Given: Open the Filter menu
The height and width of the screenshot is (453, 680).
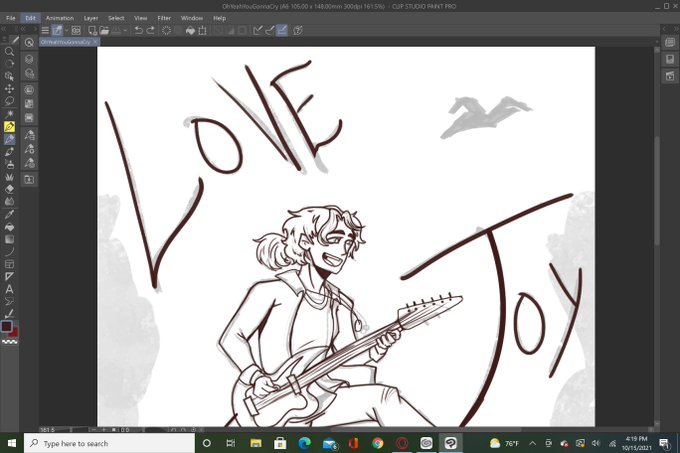Looking at the screenshot, I should tap(164, 18).
